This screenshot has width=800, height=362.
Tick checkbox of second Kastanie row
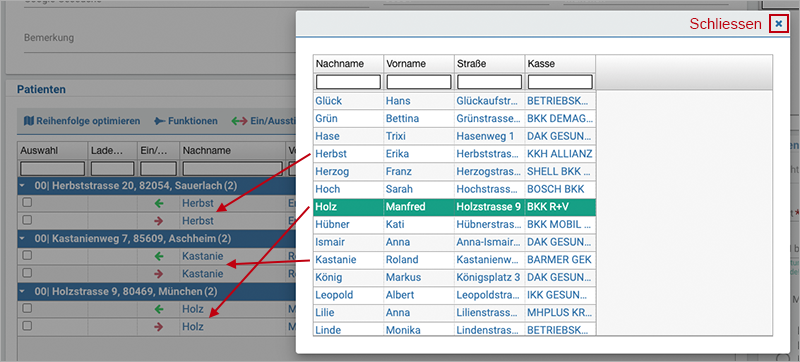27,273
